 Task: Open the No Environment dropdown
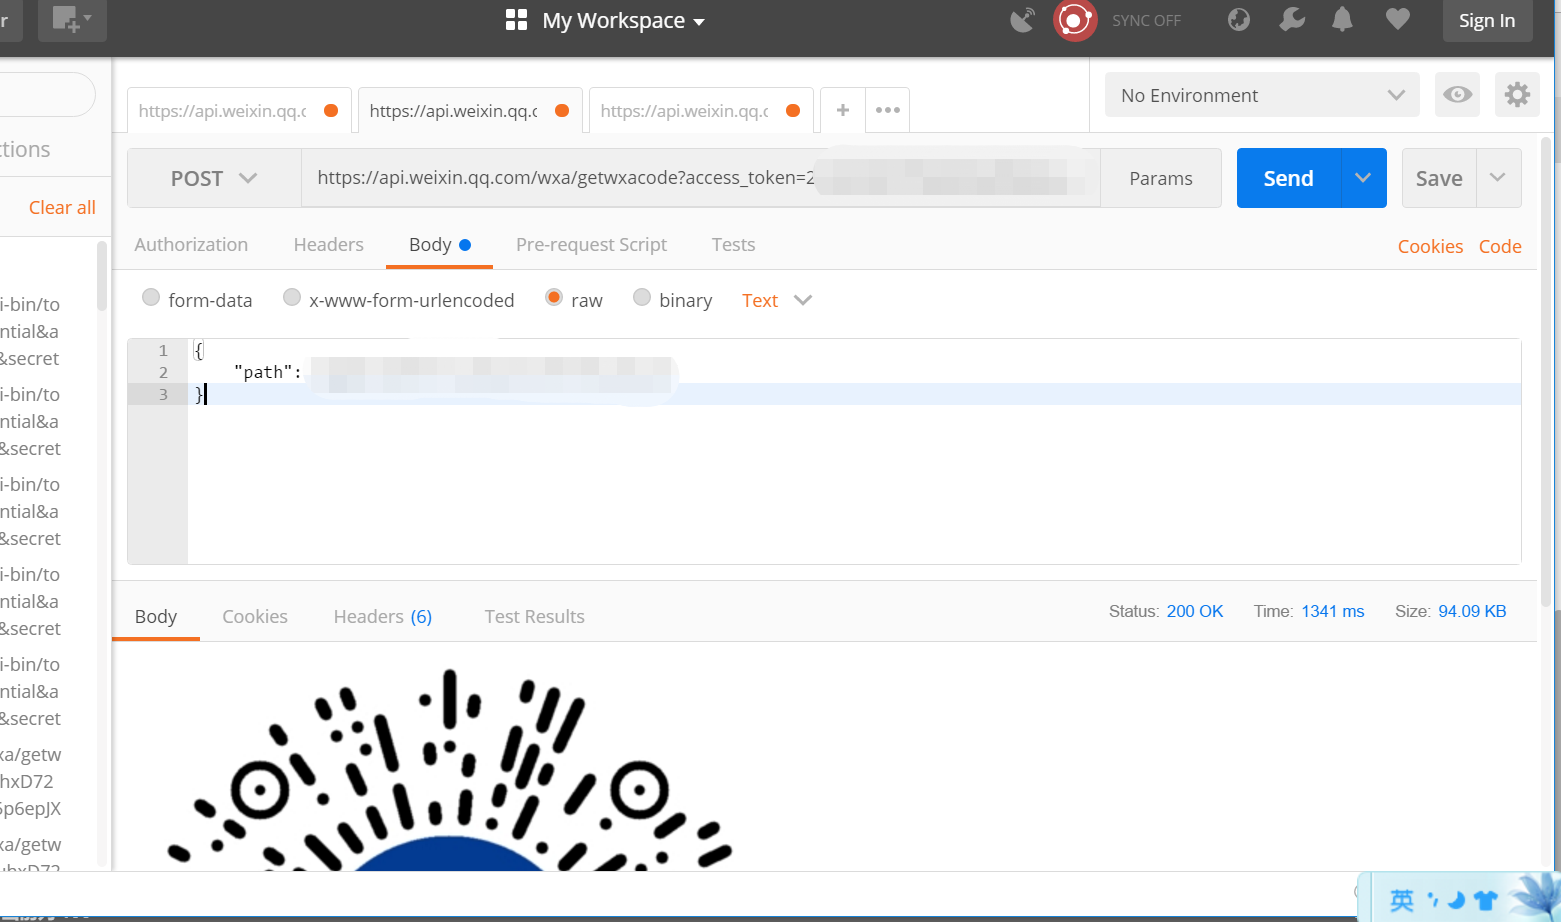tap(1262, 95)
